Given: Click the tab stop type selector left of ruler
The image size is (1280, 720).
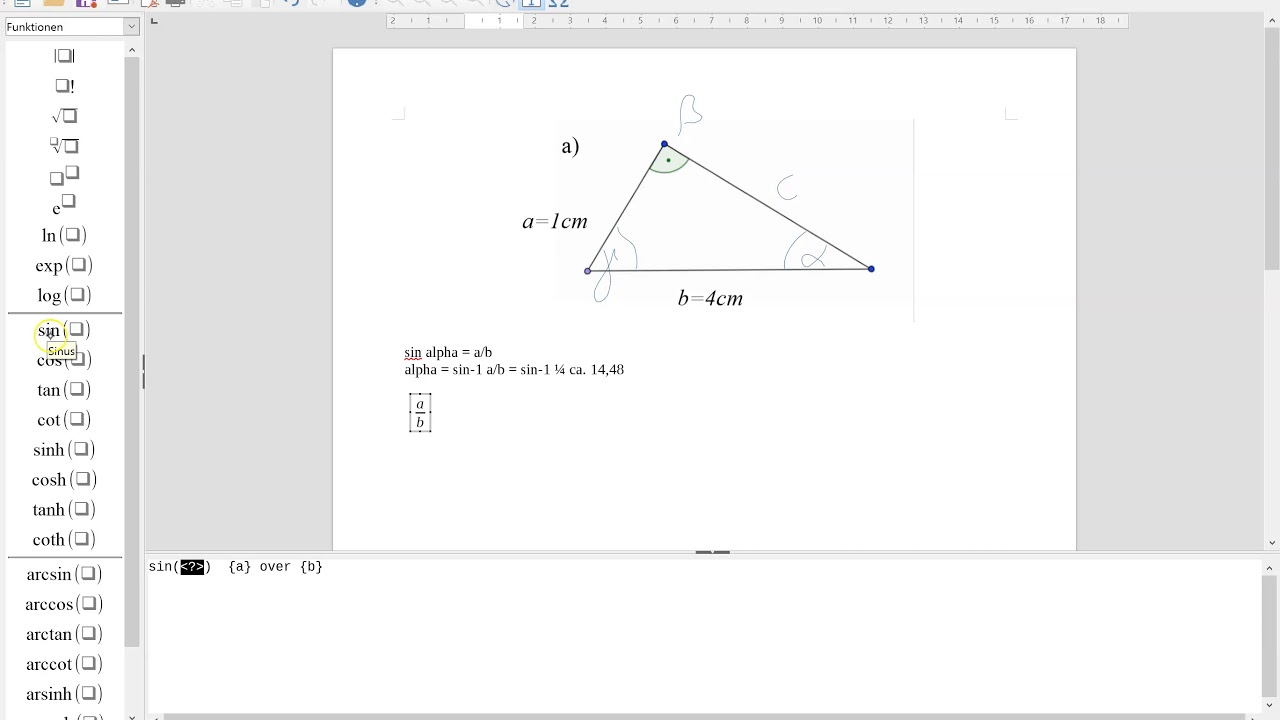Looking at the screenshot, I should pos(153,20).
